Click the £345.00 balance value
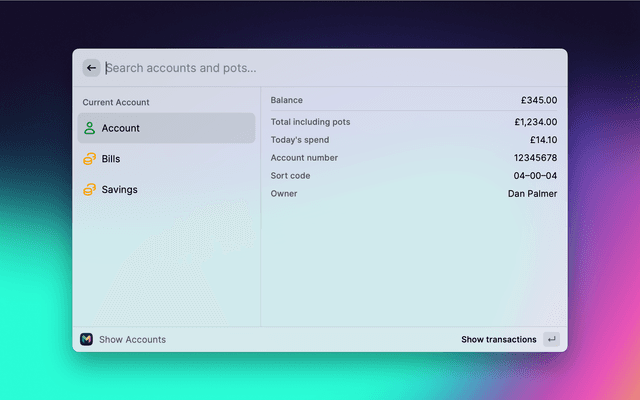The height and width of the screenshot is (400, 640). point(539,100)
